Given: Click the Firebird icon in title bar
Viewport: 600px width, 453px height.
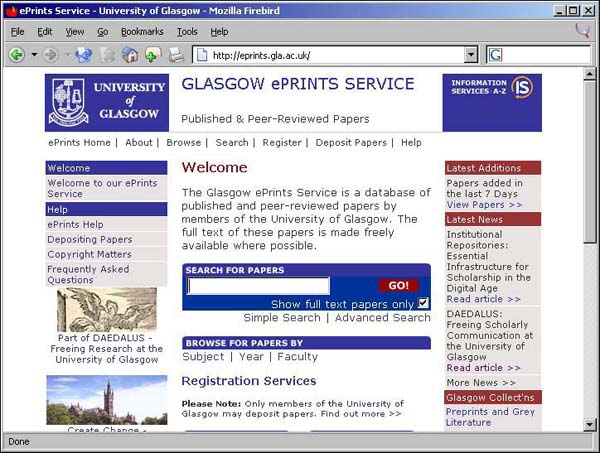Looking at the screenshot, I should (x=11, y=11).
